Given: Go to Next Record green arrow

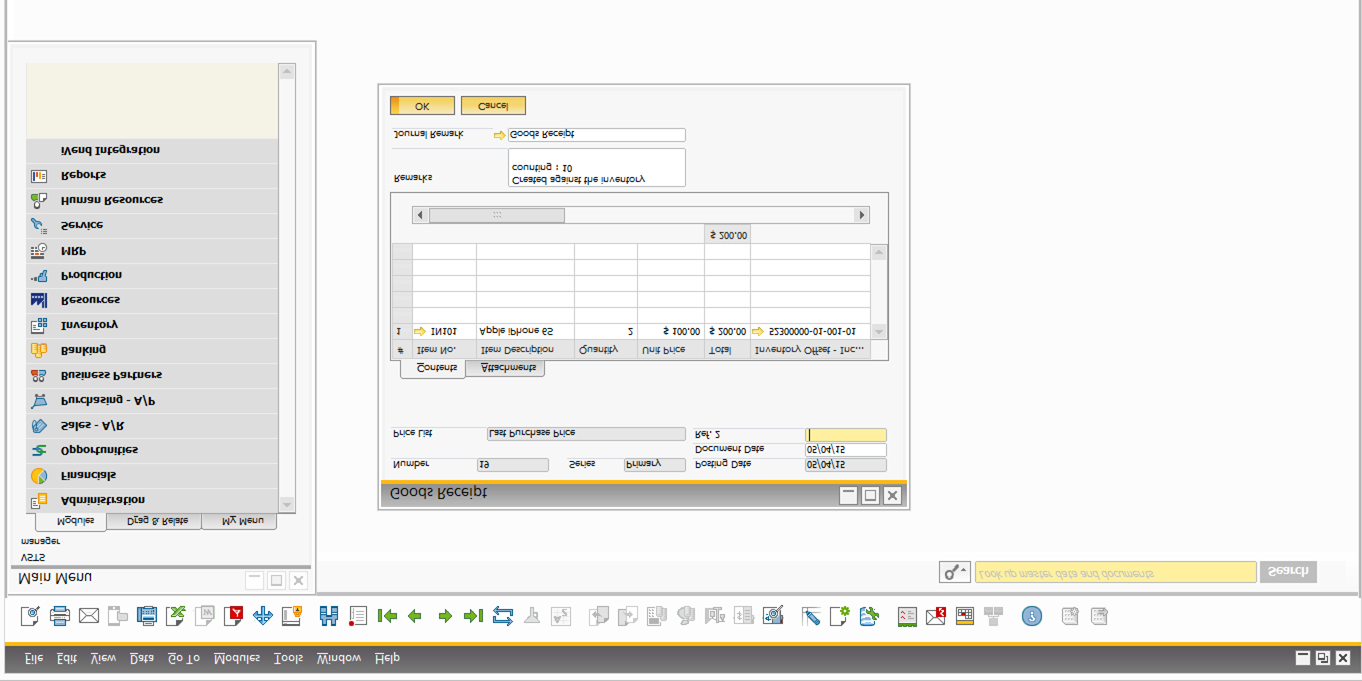Looking at the screenshot, I should click(445, 616).
